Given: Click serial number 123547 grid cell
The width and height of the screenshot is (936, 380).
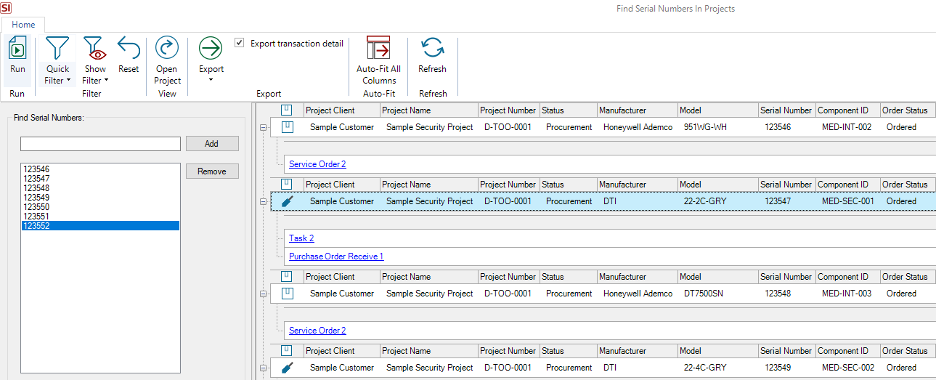Looking at the screenshot, I should [786, 202].
